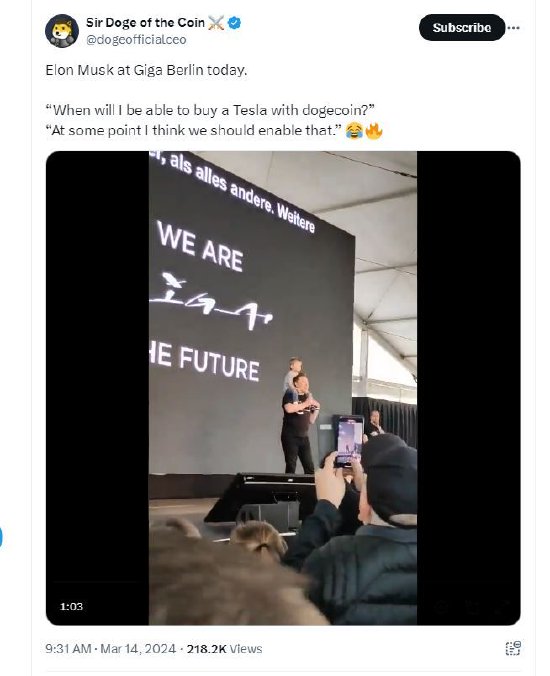
Task: Open the three-dot more options menu
Action: click(x=513, y=28)
